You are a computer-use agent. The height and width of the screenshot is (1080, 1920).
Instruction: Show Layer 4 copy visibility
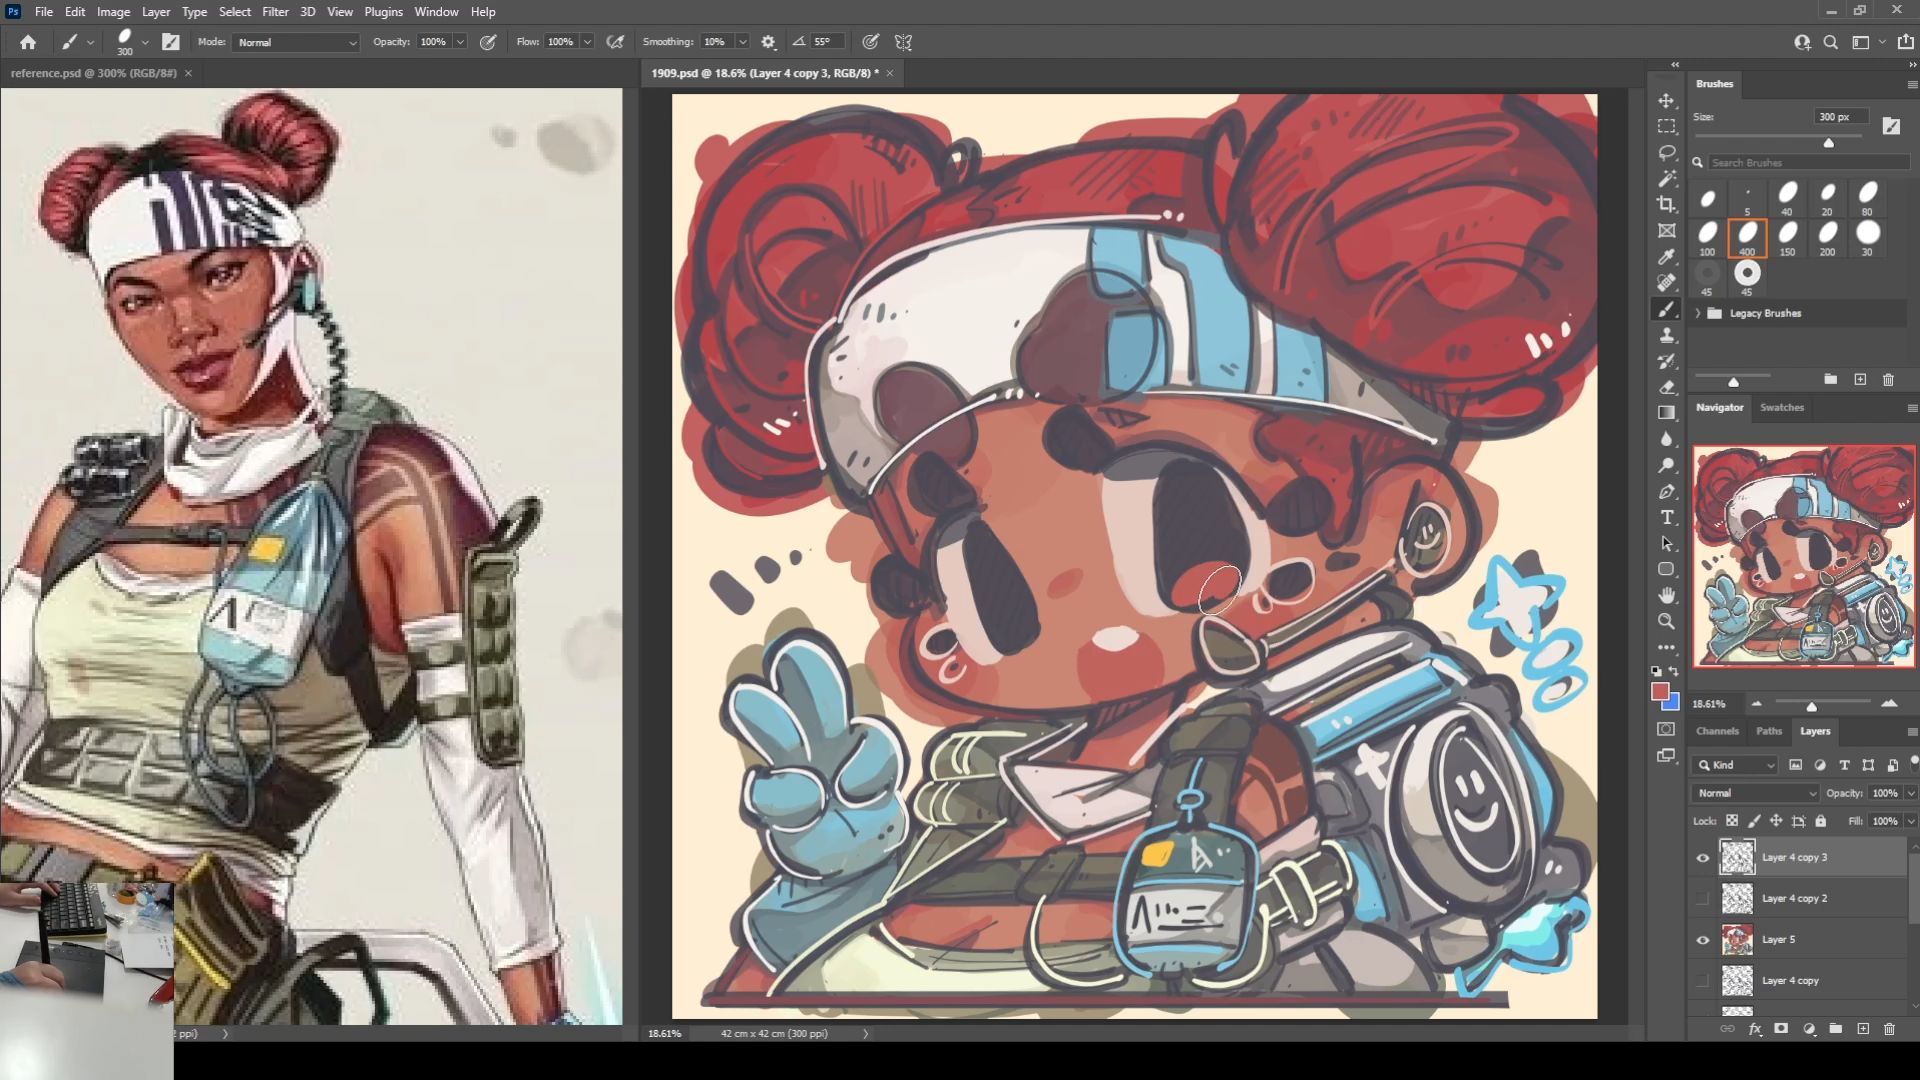click(1703, 981)
